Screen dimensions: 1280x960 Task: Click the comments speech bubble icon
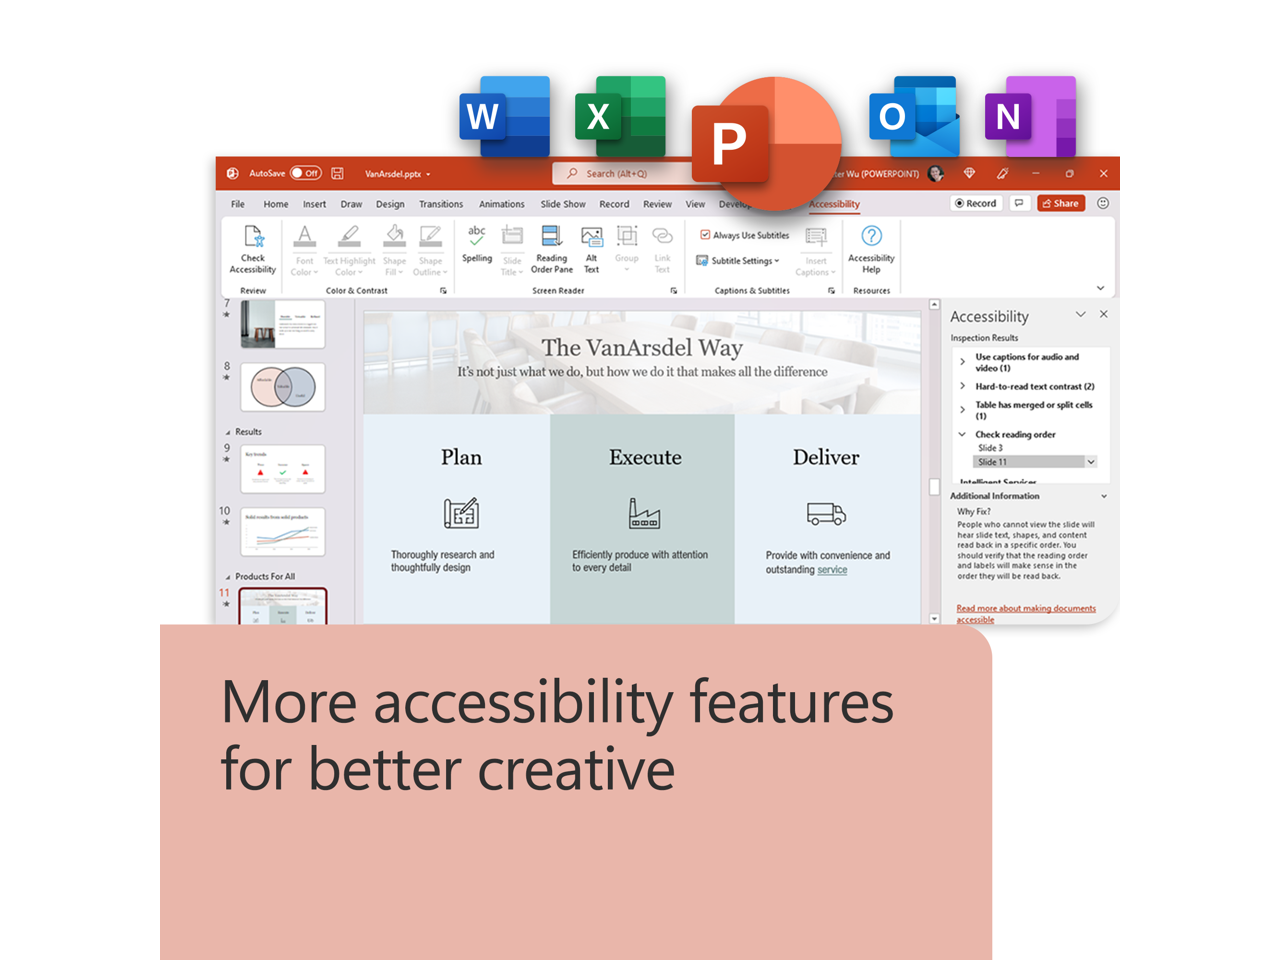(1019, 203)
